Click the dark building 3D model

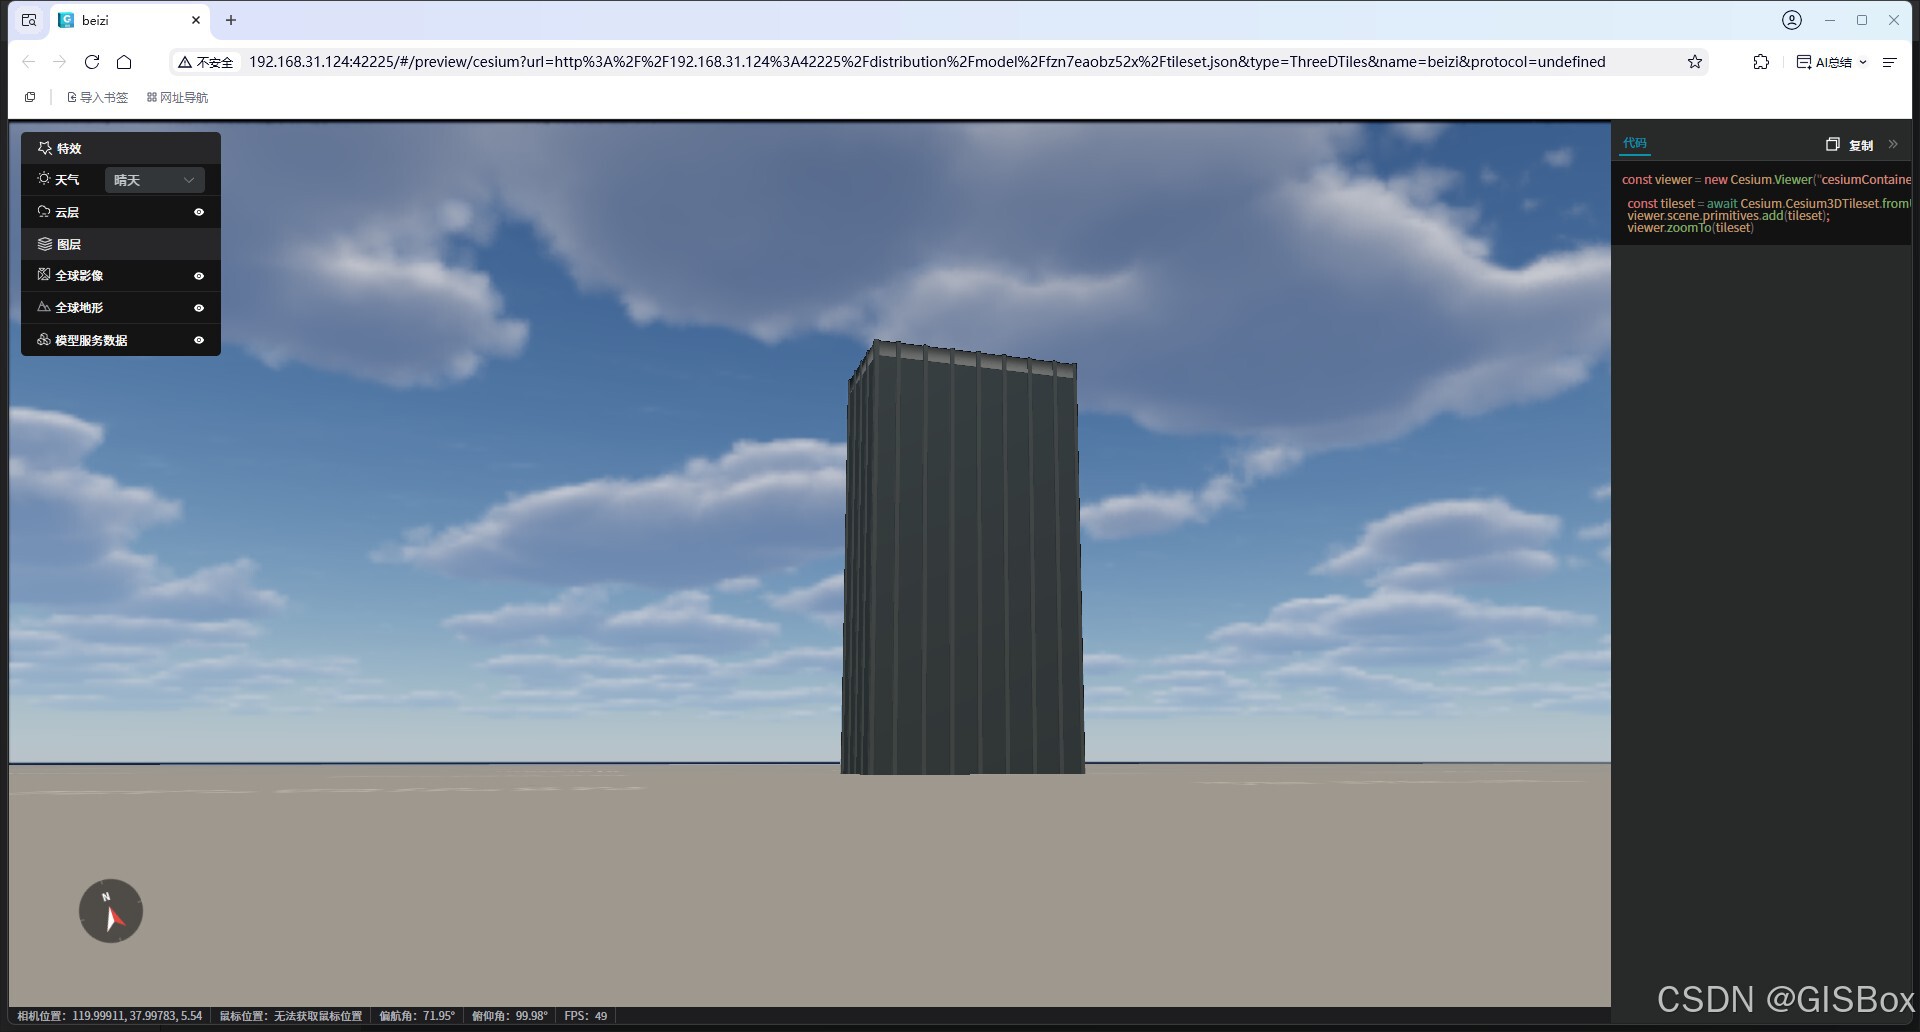pos(963,560)
